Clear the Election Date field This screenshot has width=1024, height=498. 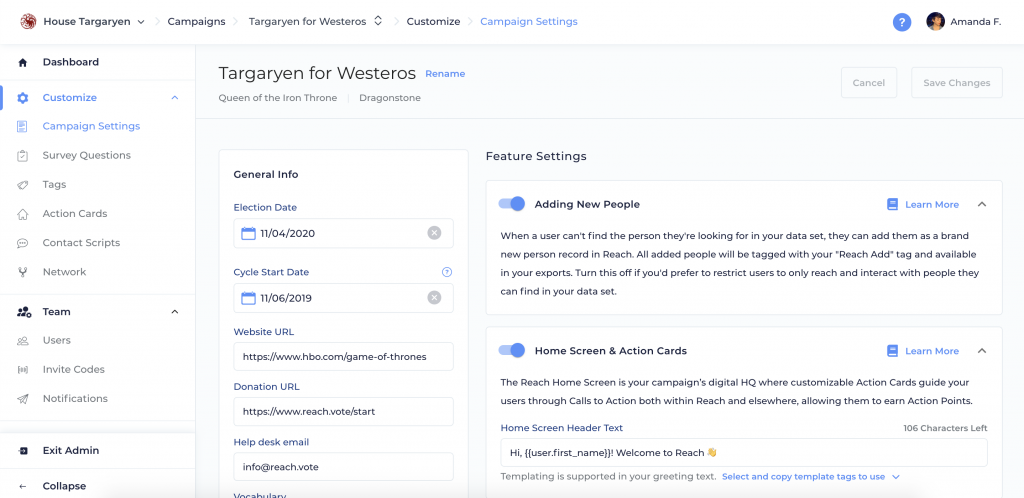click(434, 233)
